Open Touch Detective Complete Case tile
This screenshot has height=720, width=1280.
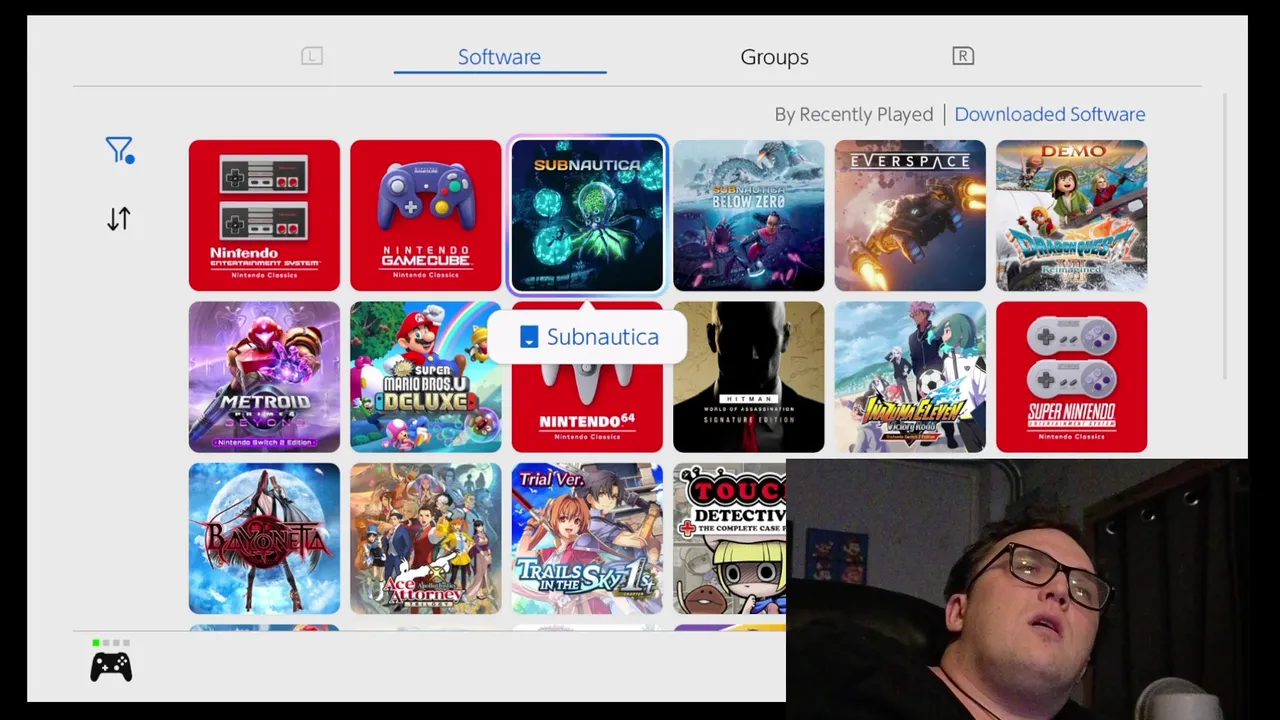[730, 538]
